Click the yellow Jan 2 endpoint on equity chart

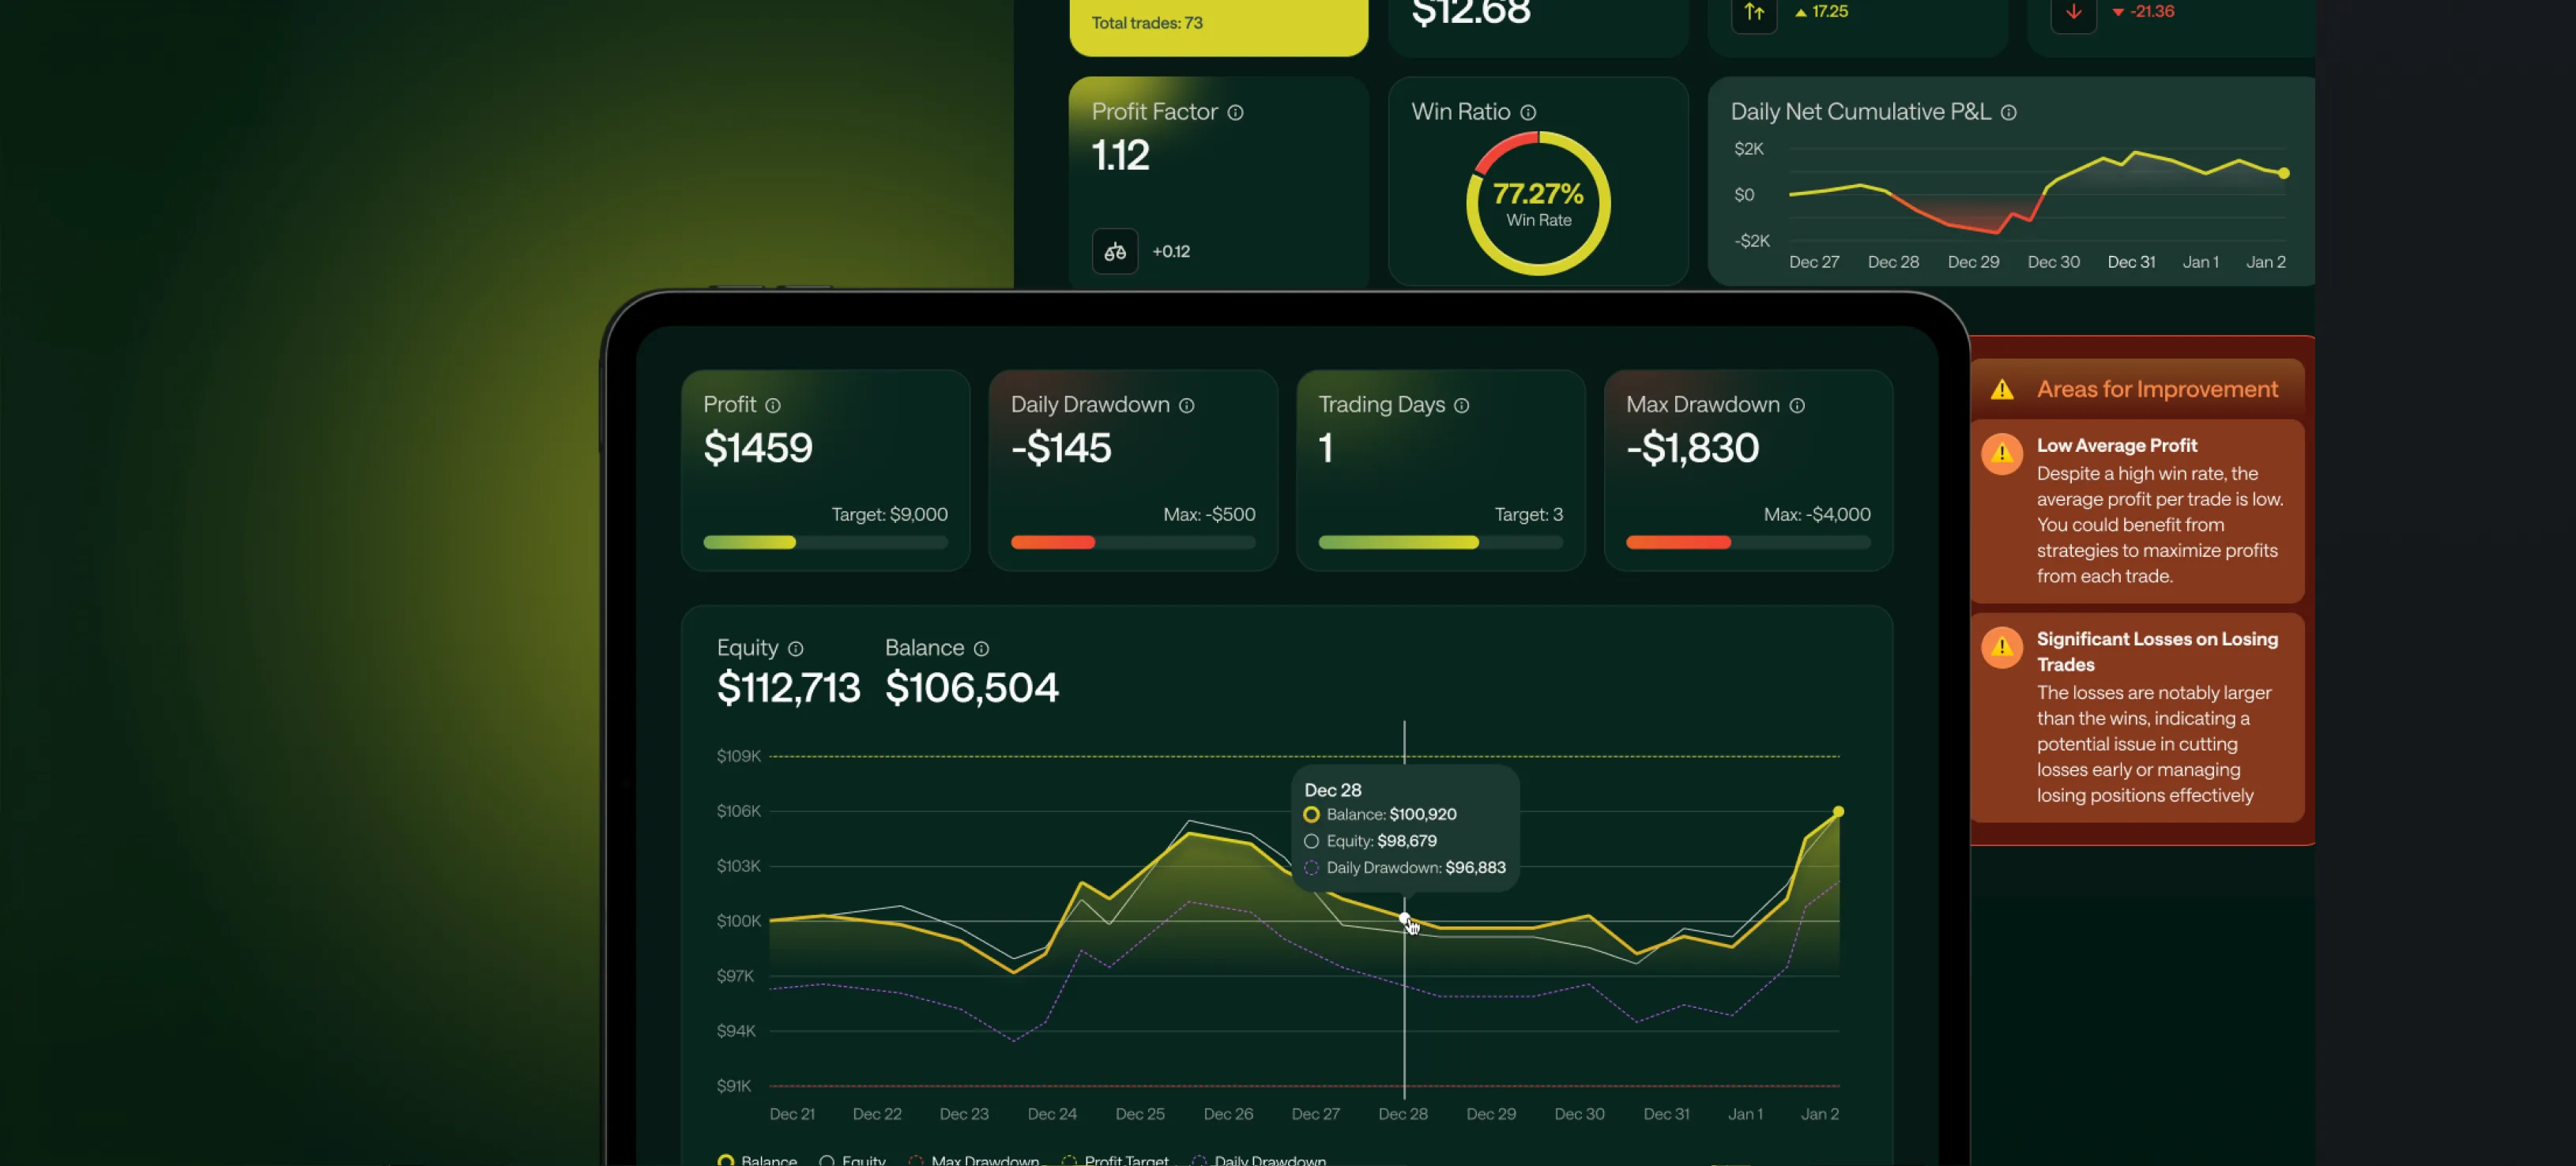pos(1838,812)
